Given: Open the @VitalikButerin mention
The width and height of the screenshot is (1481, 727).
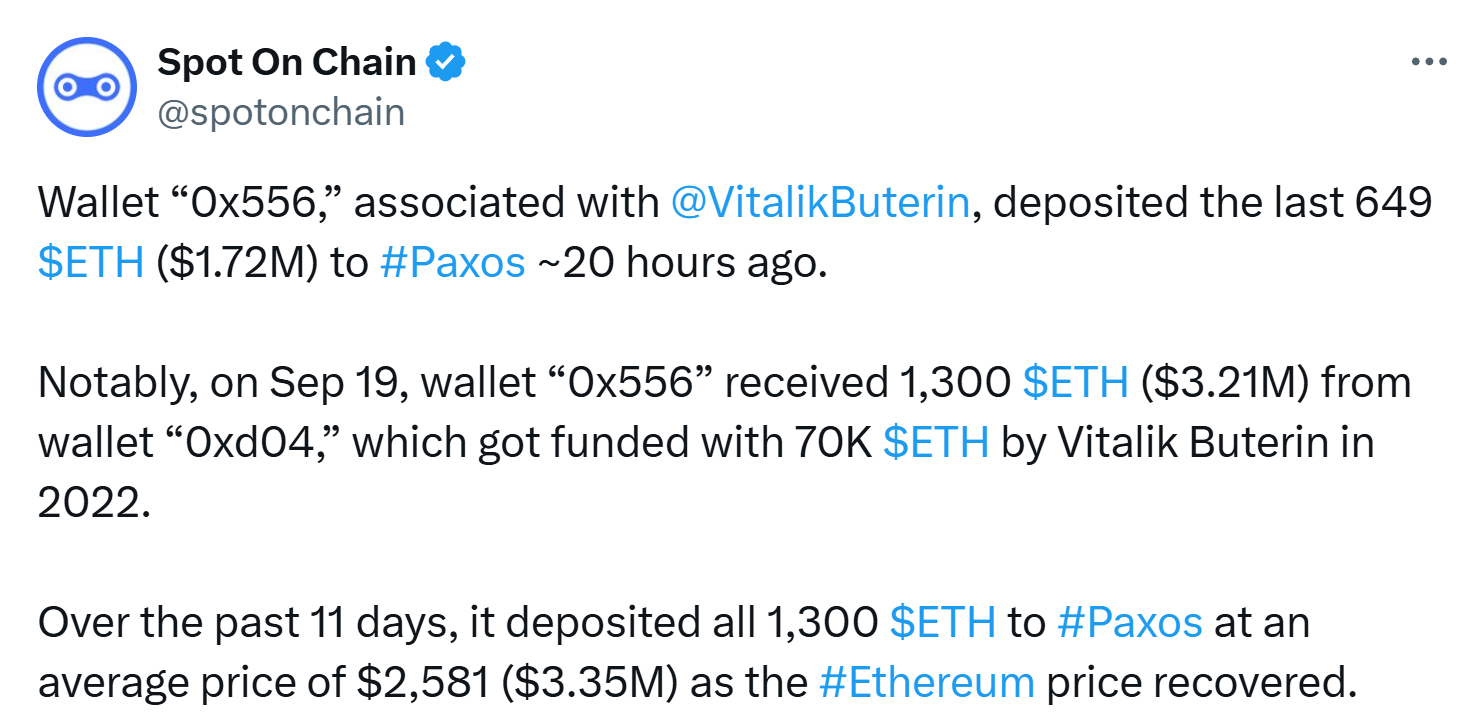Looking at the screenshot, I should pos(820,203).
